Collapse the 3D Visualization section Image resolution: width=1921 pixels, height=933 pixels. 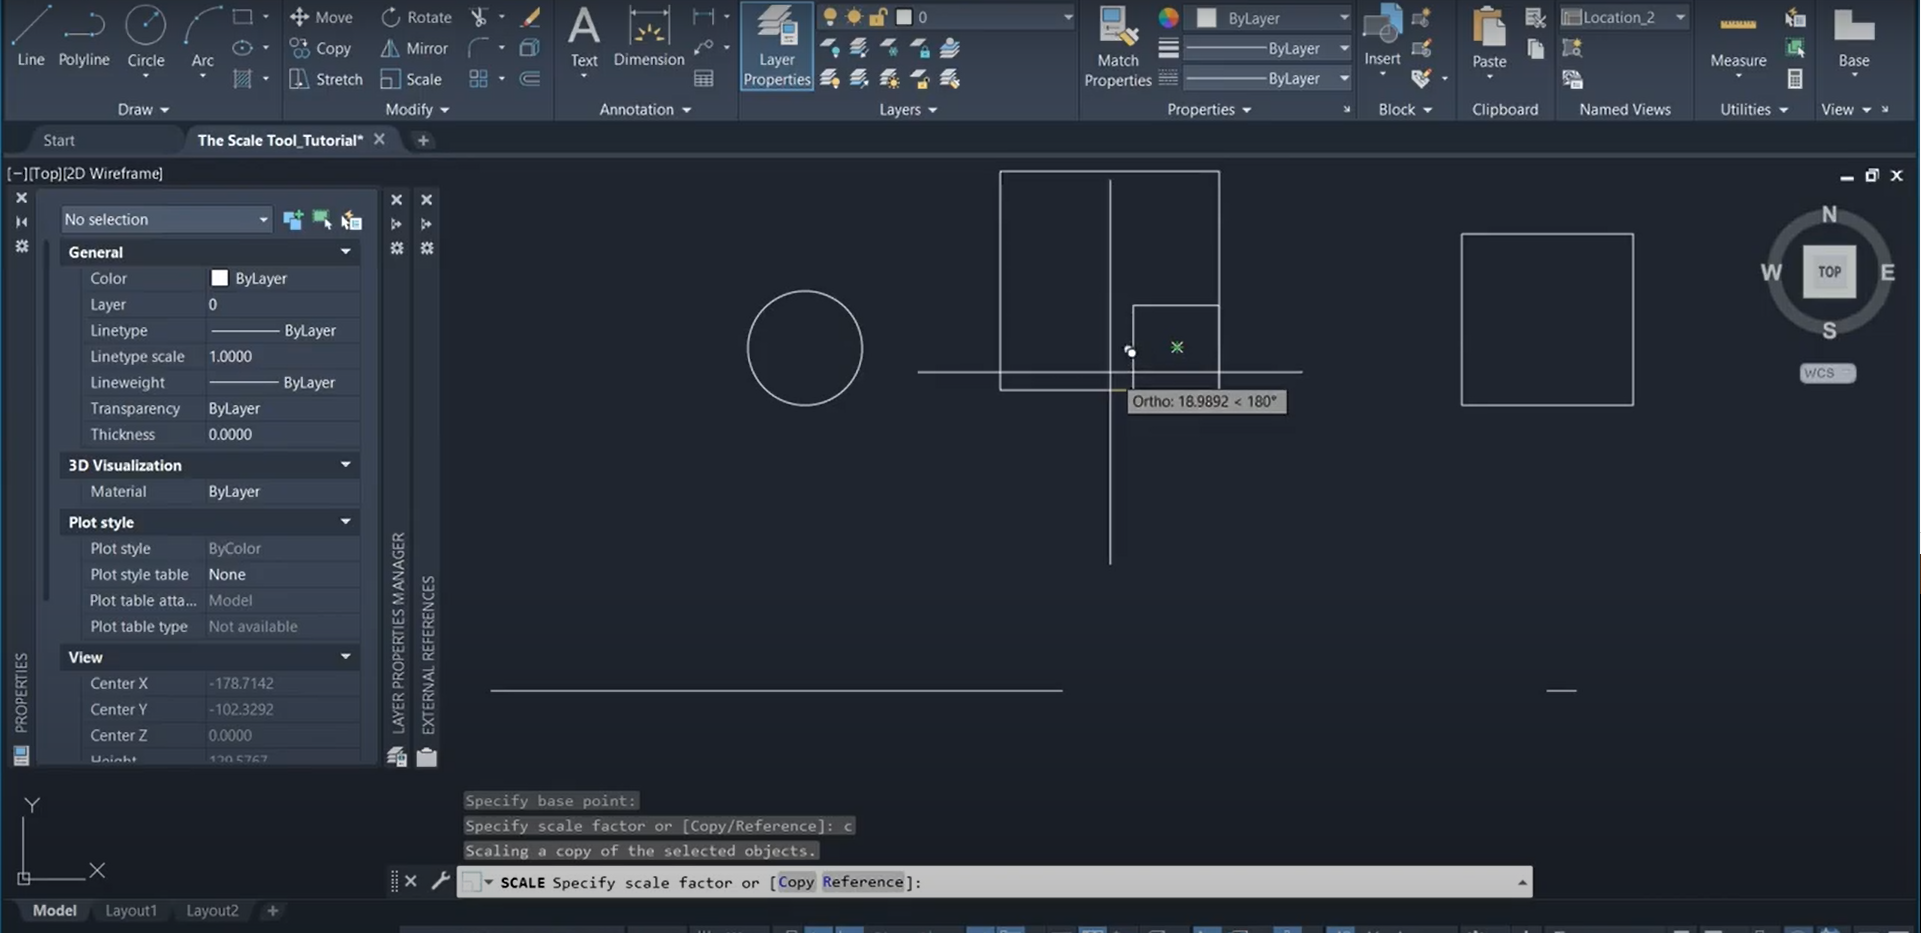tap(345, 465)
